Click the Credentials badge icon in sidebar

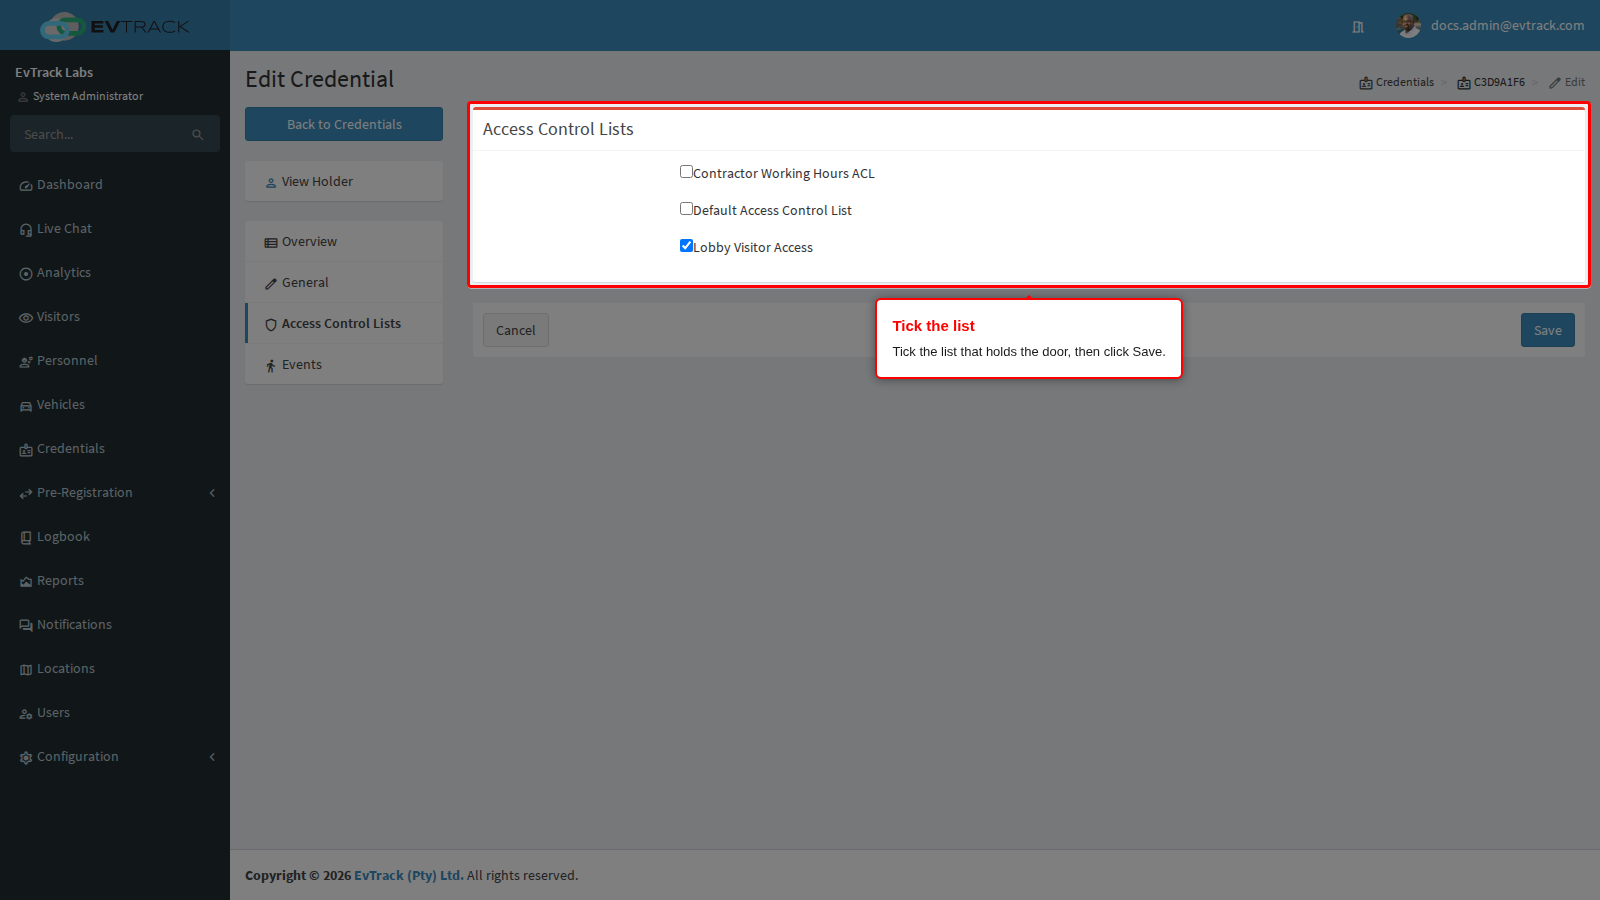(x=26, y=450)
